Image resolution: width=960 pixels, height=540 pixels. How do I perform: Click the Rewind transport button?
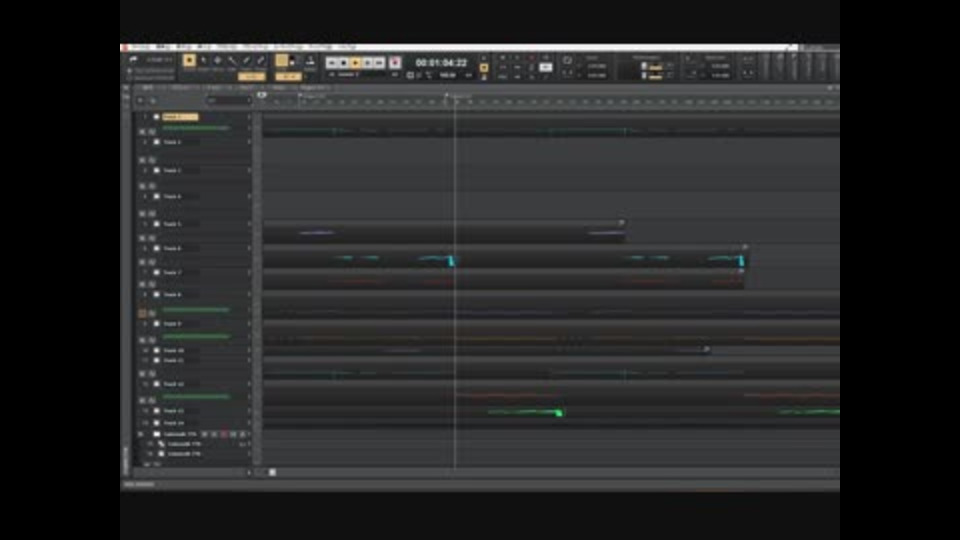tap(332, 62)
